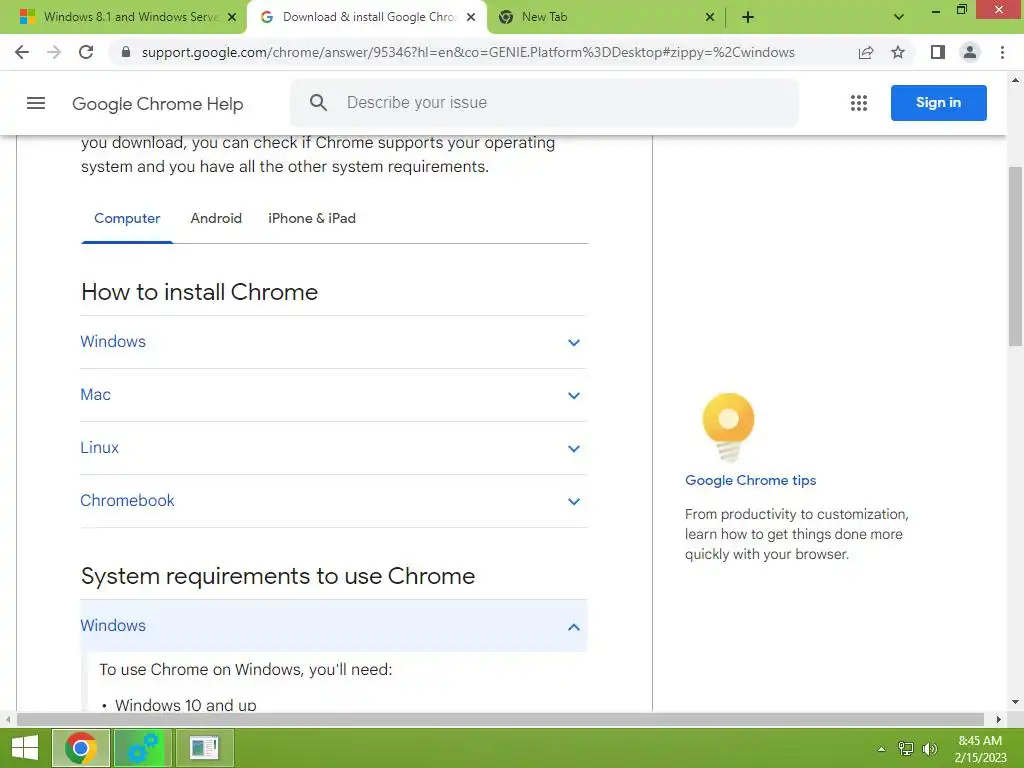Bookmark this page with star icon
The image size is (1024, 768).
coord(898,52)
